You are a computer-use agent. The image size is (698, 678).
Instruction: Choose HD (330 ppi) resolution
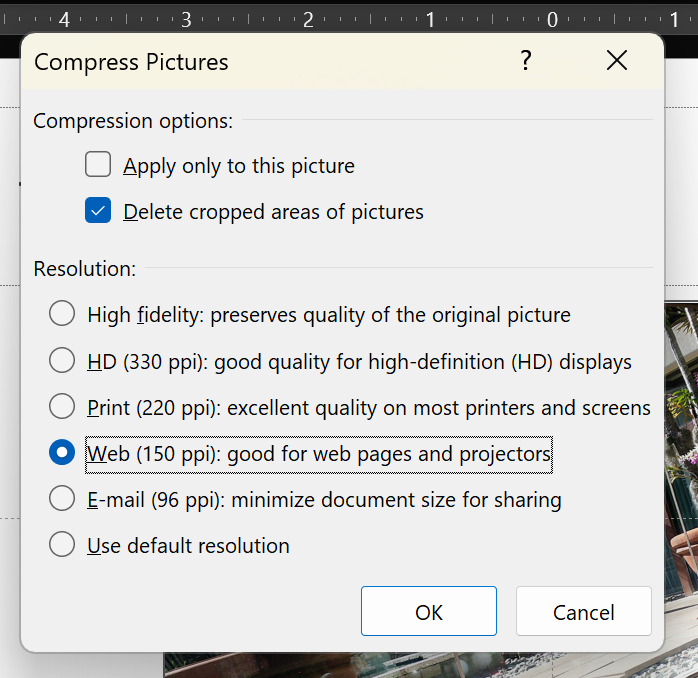[62, 360]
